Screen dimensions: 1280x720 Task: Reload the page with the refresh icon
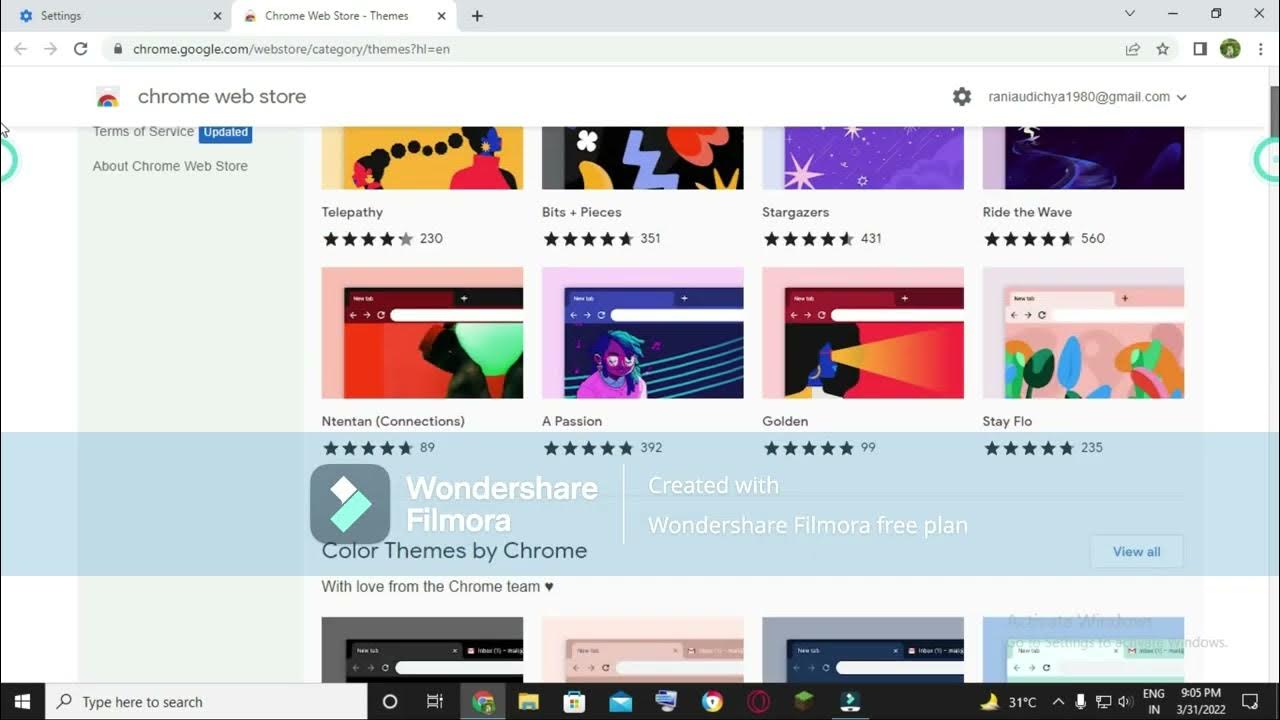[x=81, y=48]
